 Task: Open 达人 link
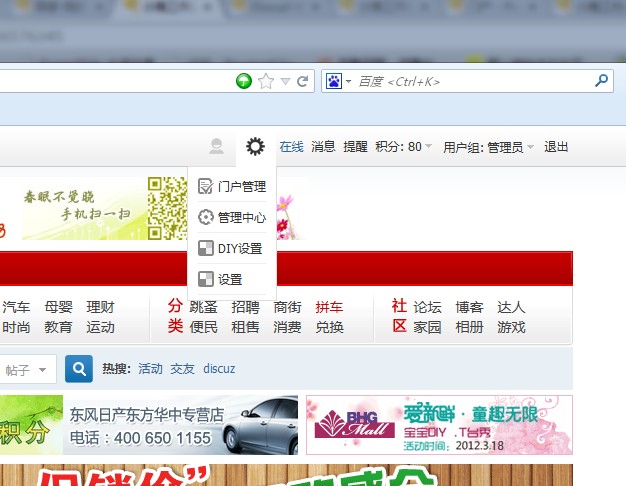(x=511, y=307)
